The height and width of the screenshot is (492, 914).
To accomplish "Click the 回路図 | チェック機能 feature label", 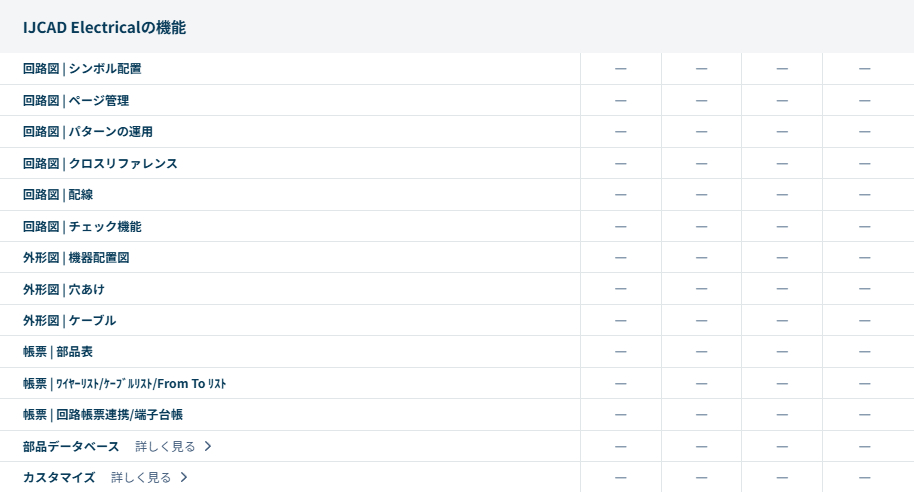I will (x=82, y=226).
